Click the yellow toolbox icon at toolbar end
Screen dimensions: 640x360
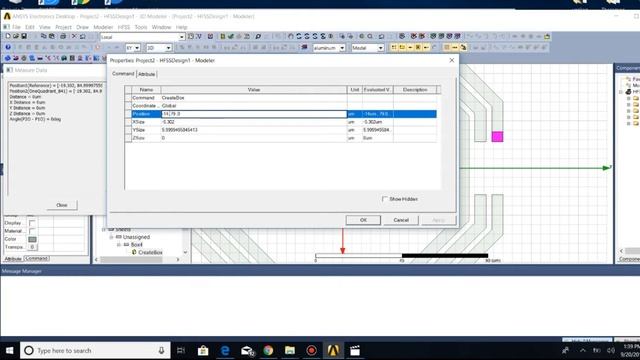coord(547,36)
